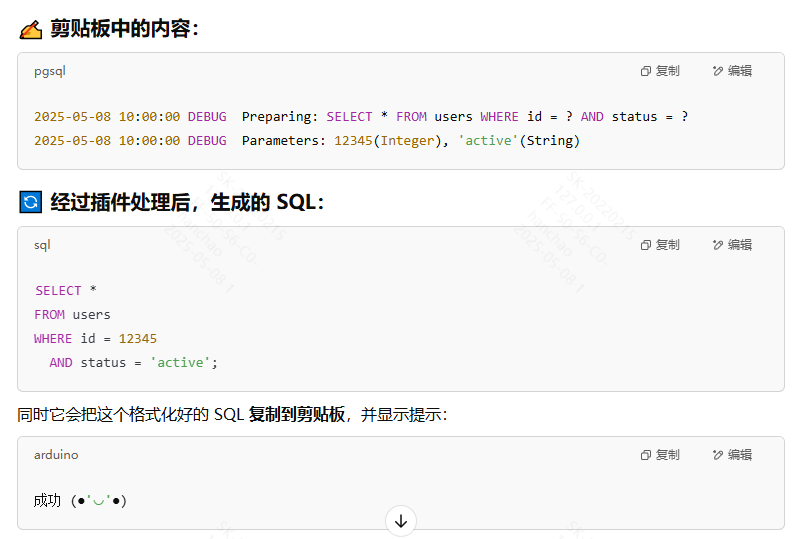Click the FROM users line
The width and height of the screenshot is (798, 539).
point(72,315)
